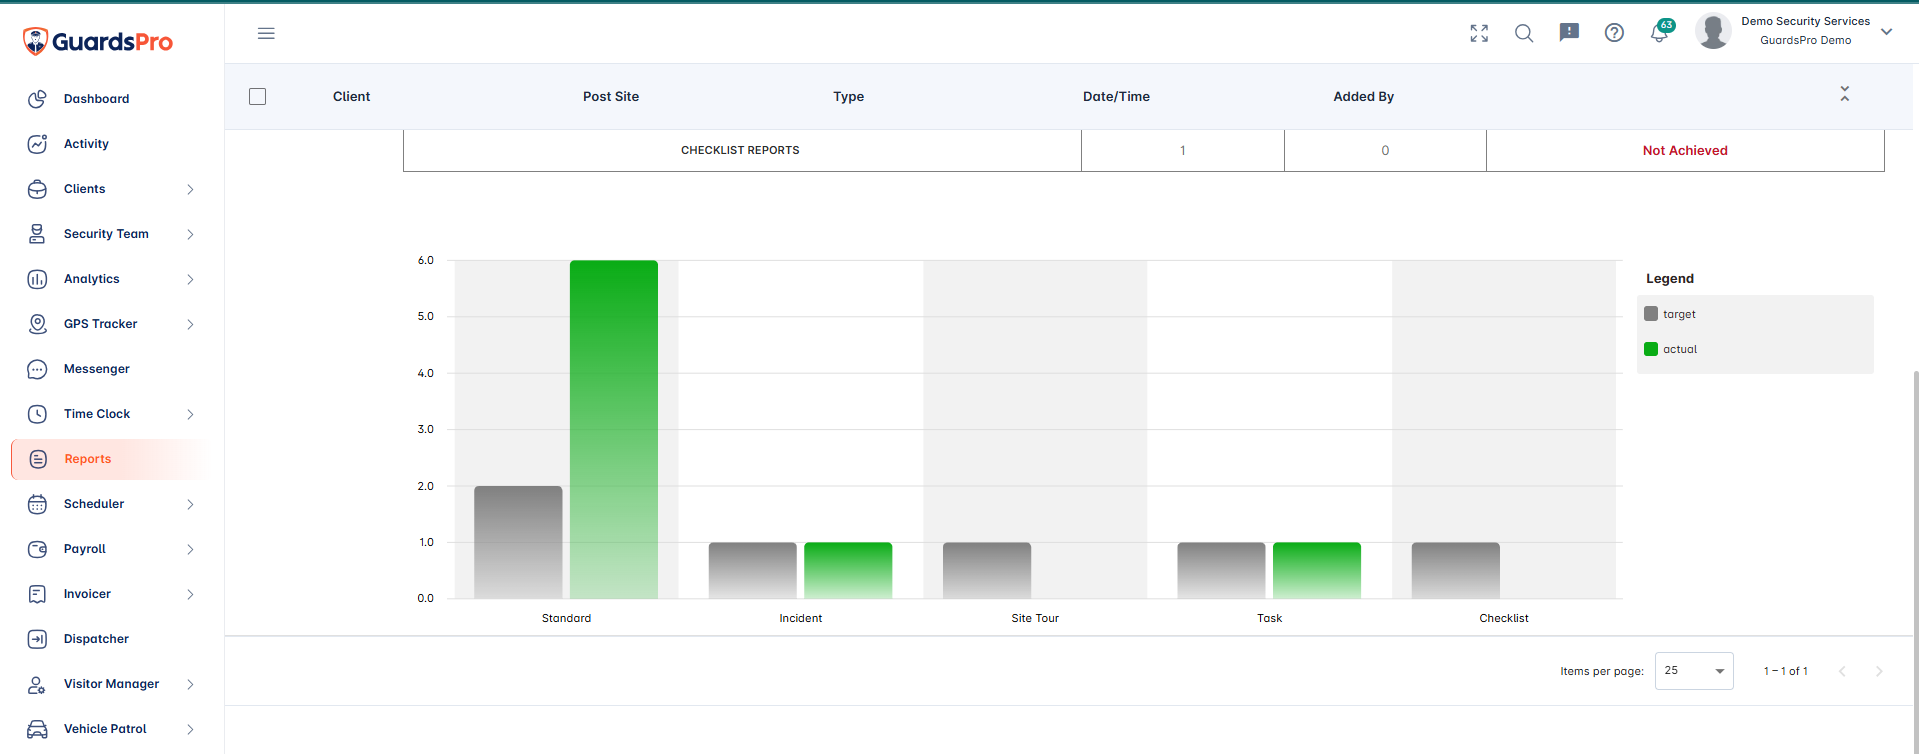The image size is (1919, 754).
Task: Go to next page arrow
Action: coord(1879,671)
